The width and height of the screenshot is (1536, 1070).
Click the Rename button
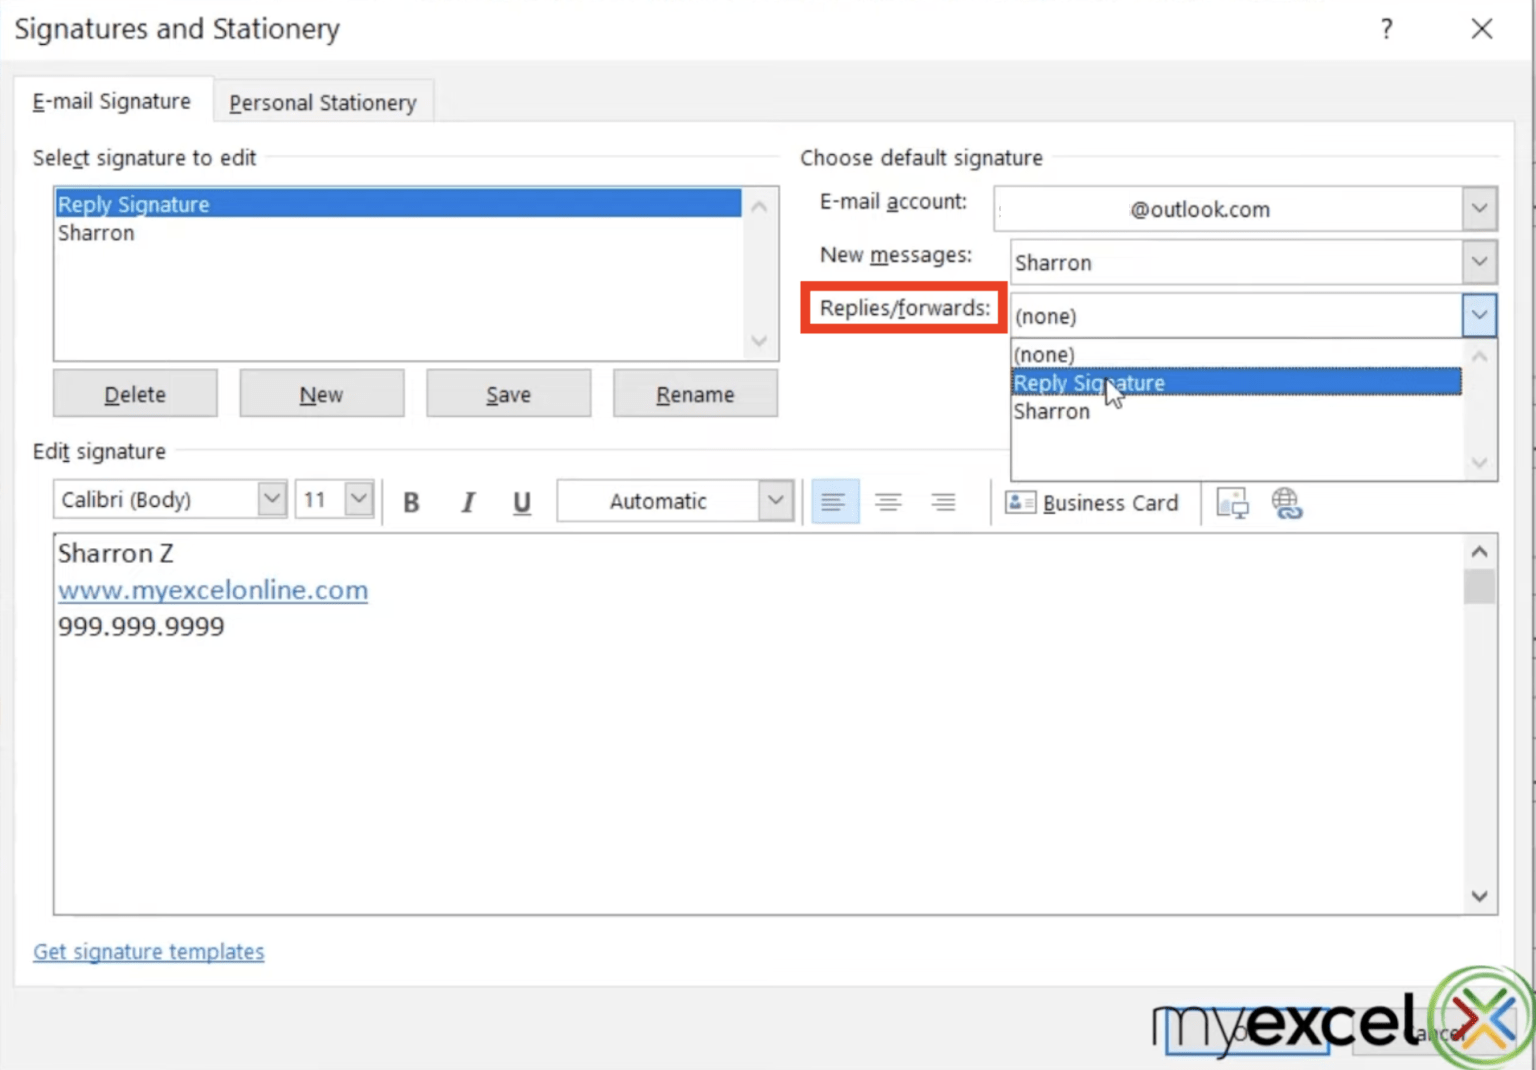click(x=694, y=393)
